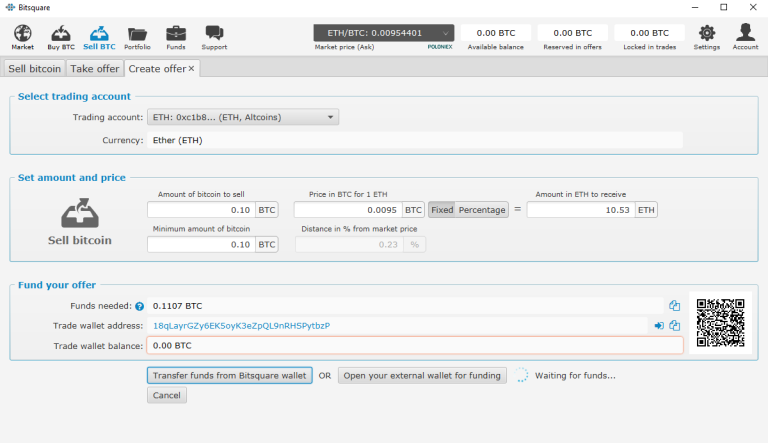Switch to the Sell bitcoin tab

pos(35,68)
